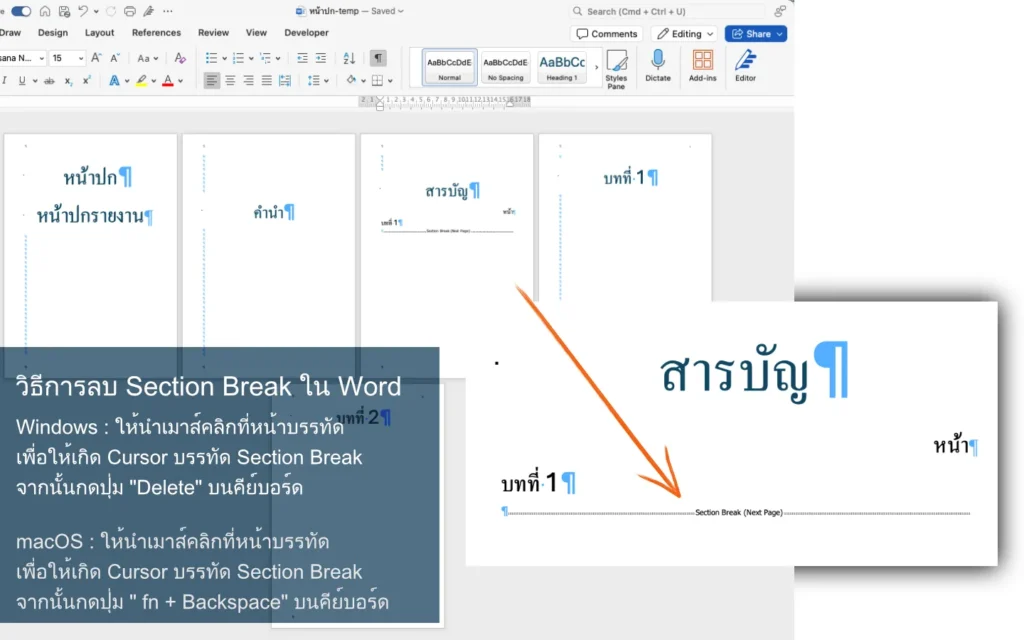The width and height of the screenshot is (1024, 640).
Task: Click the distributed alignment icon
Action: [x=285, y=80]
